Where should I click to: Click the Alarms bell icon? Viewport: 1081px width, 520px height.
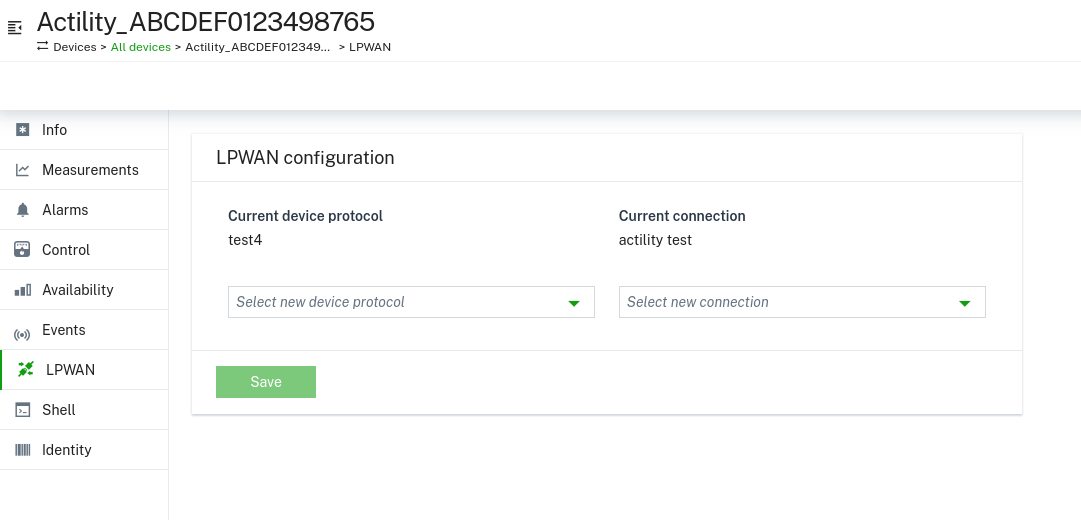click(23, 210)
